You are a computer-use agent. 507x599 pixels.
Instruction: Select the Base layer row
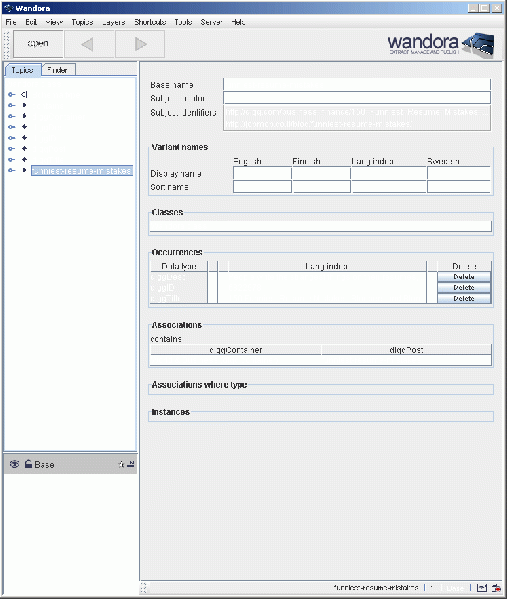(x=70, y=464)
